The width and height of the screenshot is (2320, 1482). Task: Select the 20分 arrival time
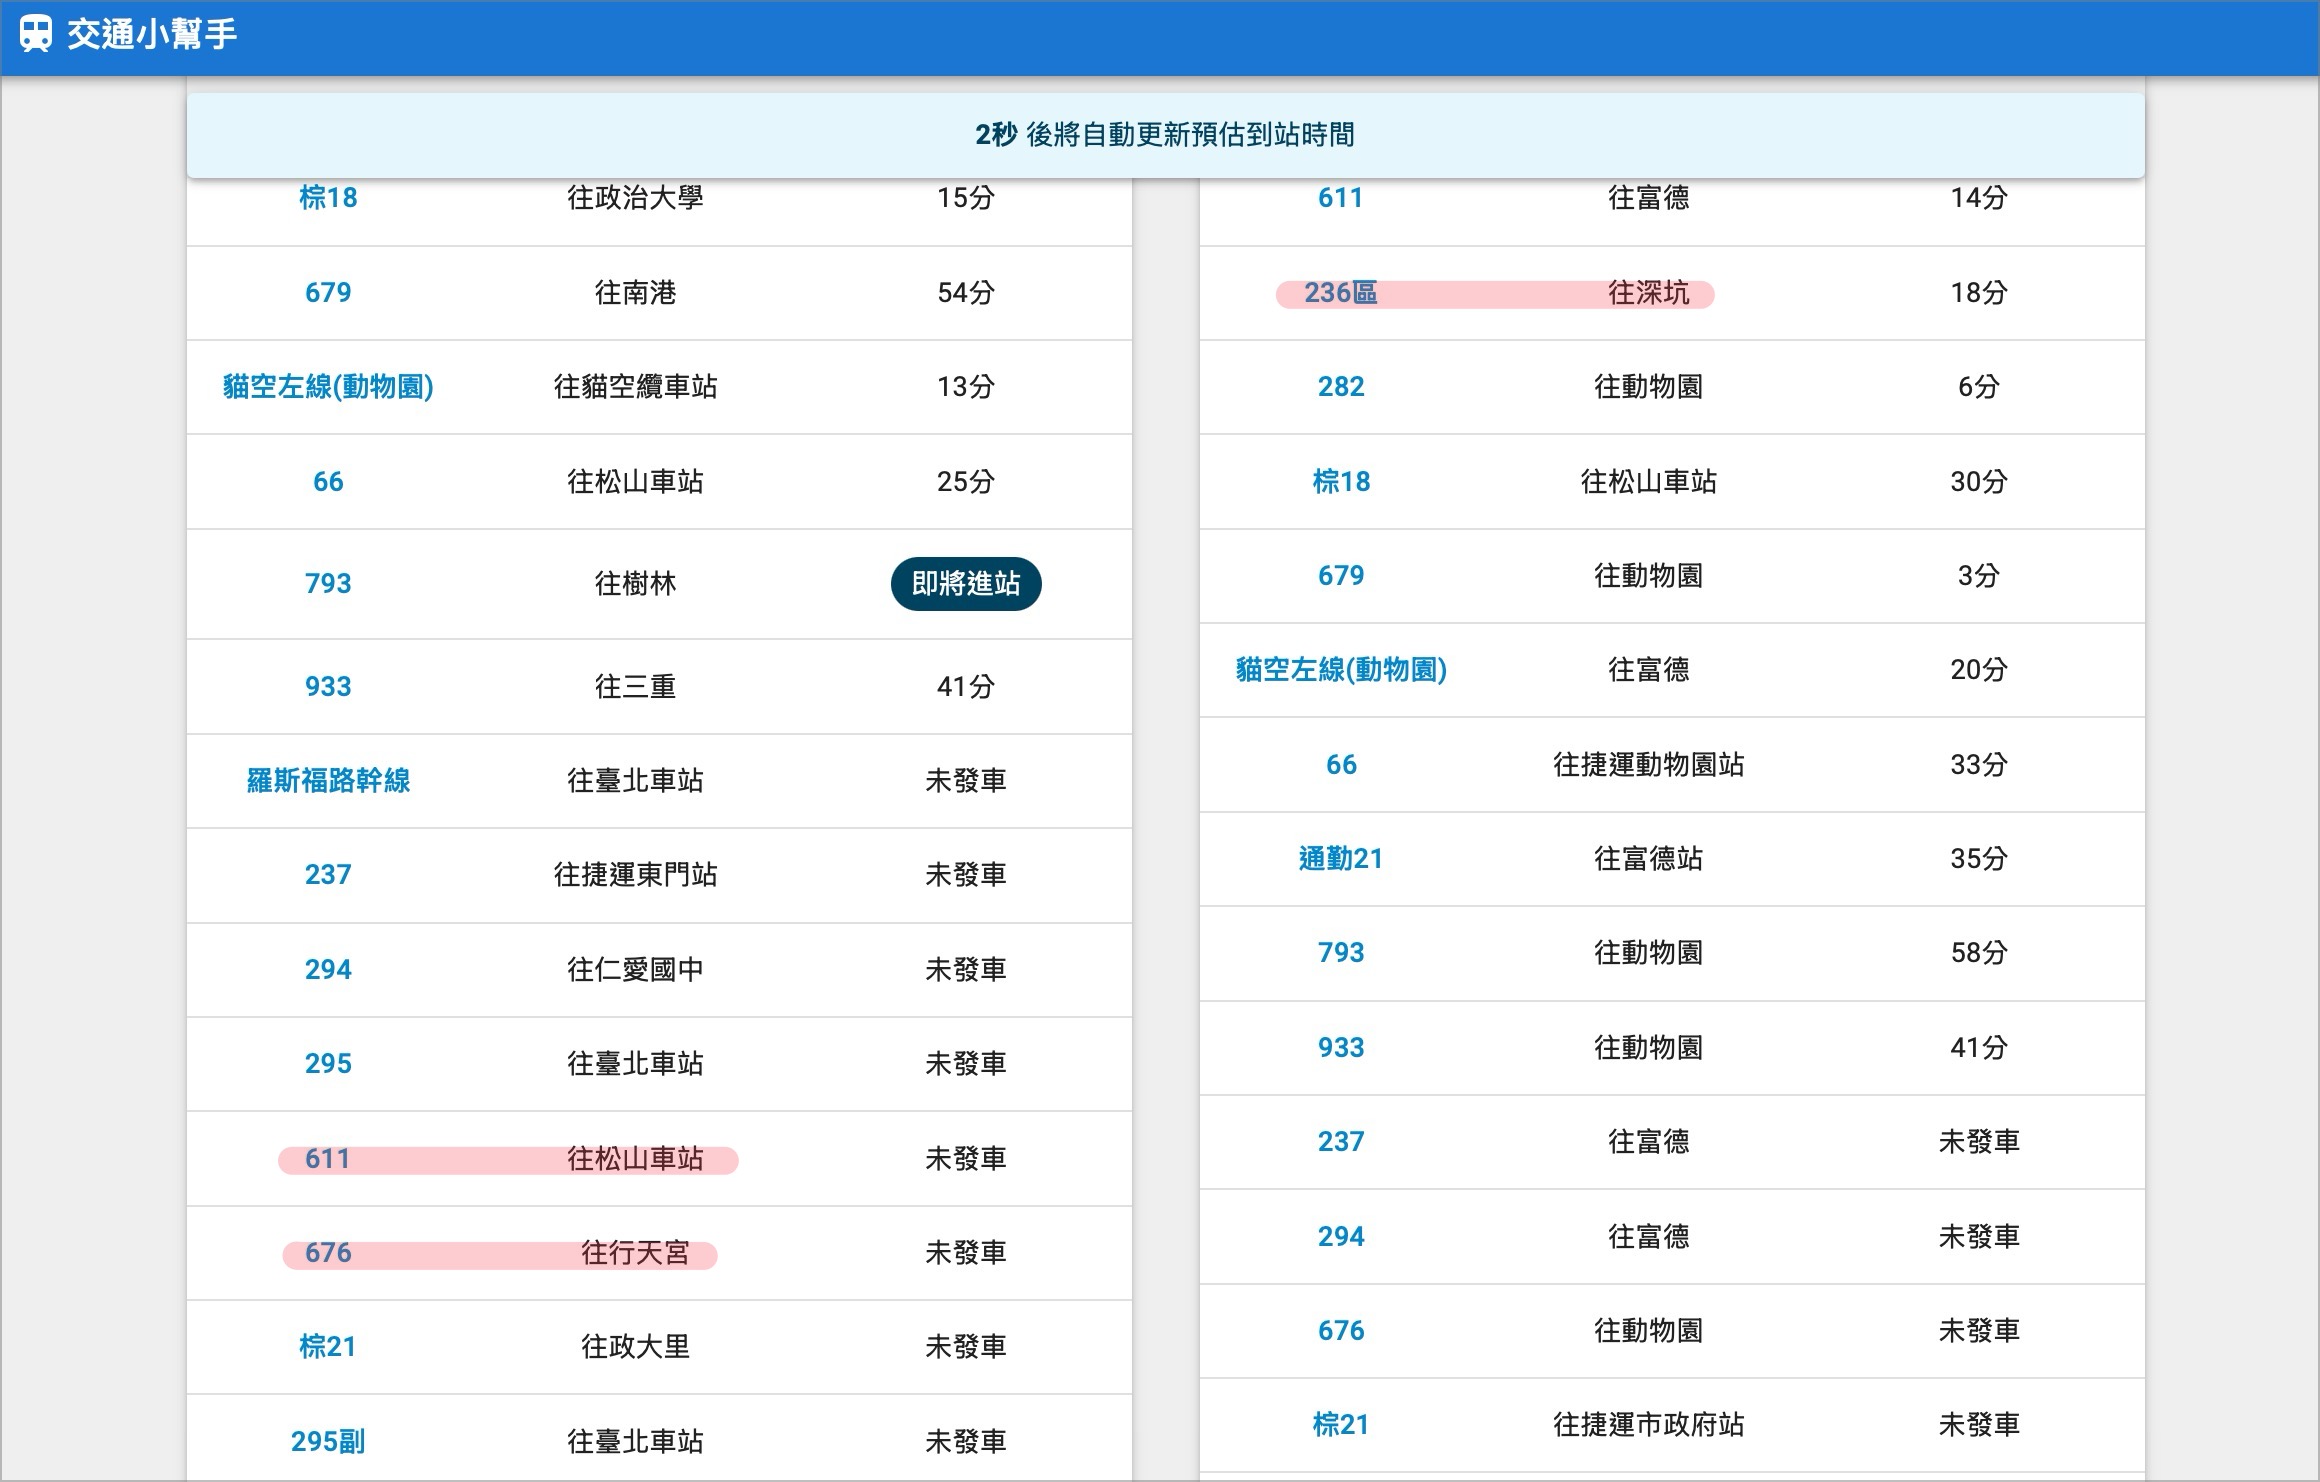1979,670
